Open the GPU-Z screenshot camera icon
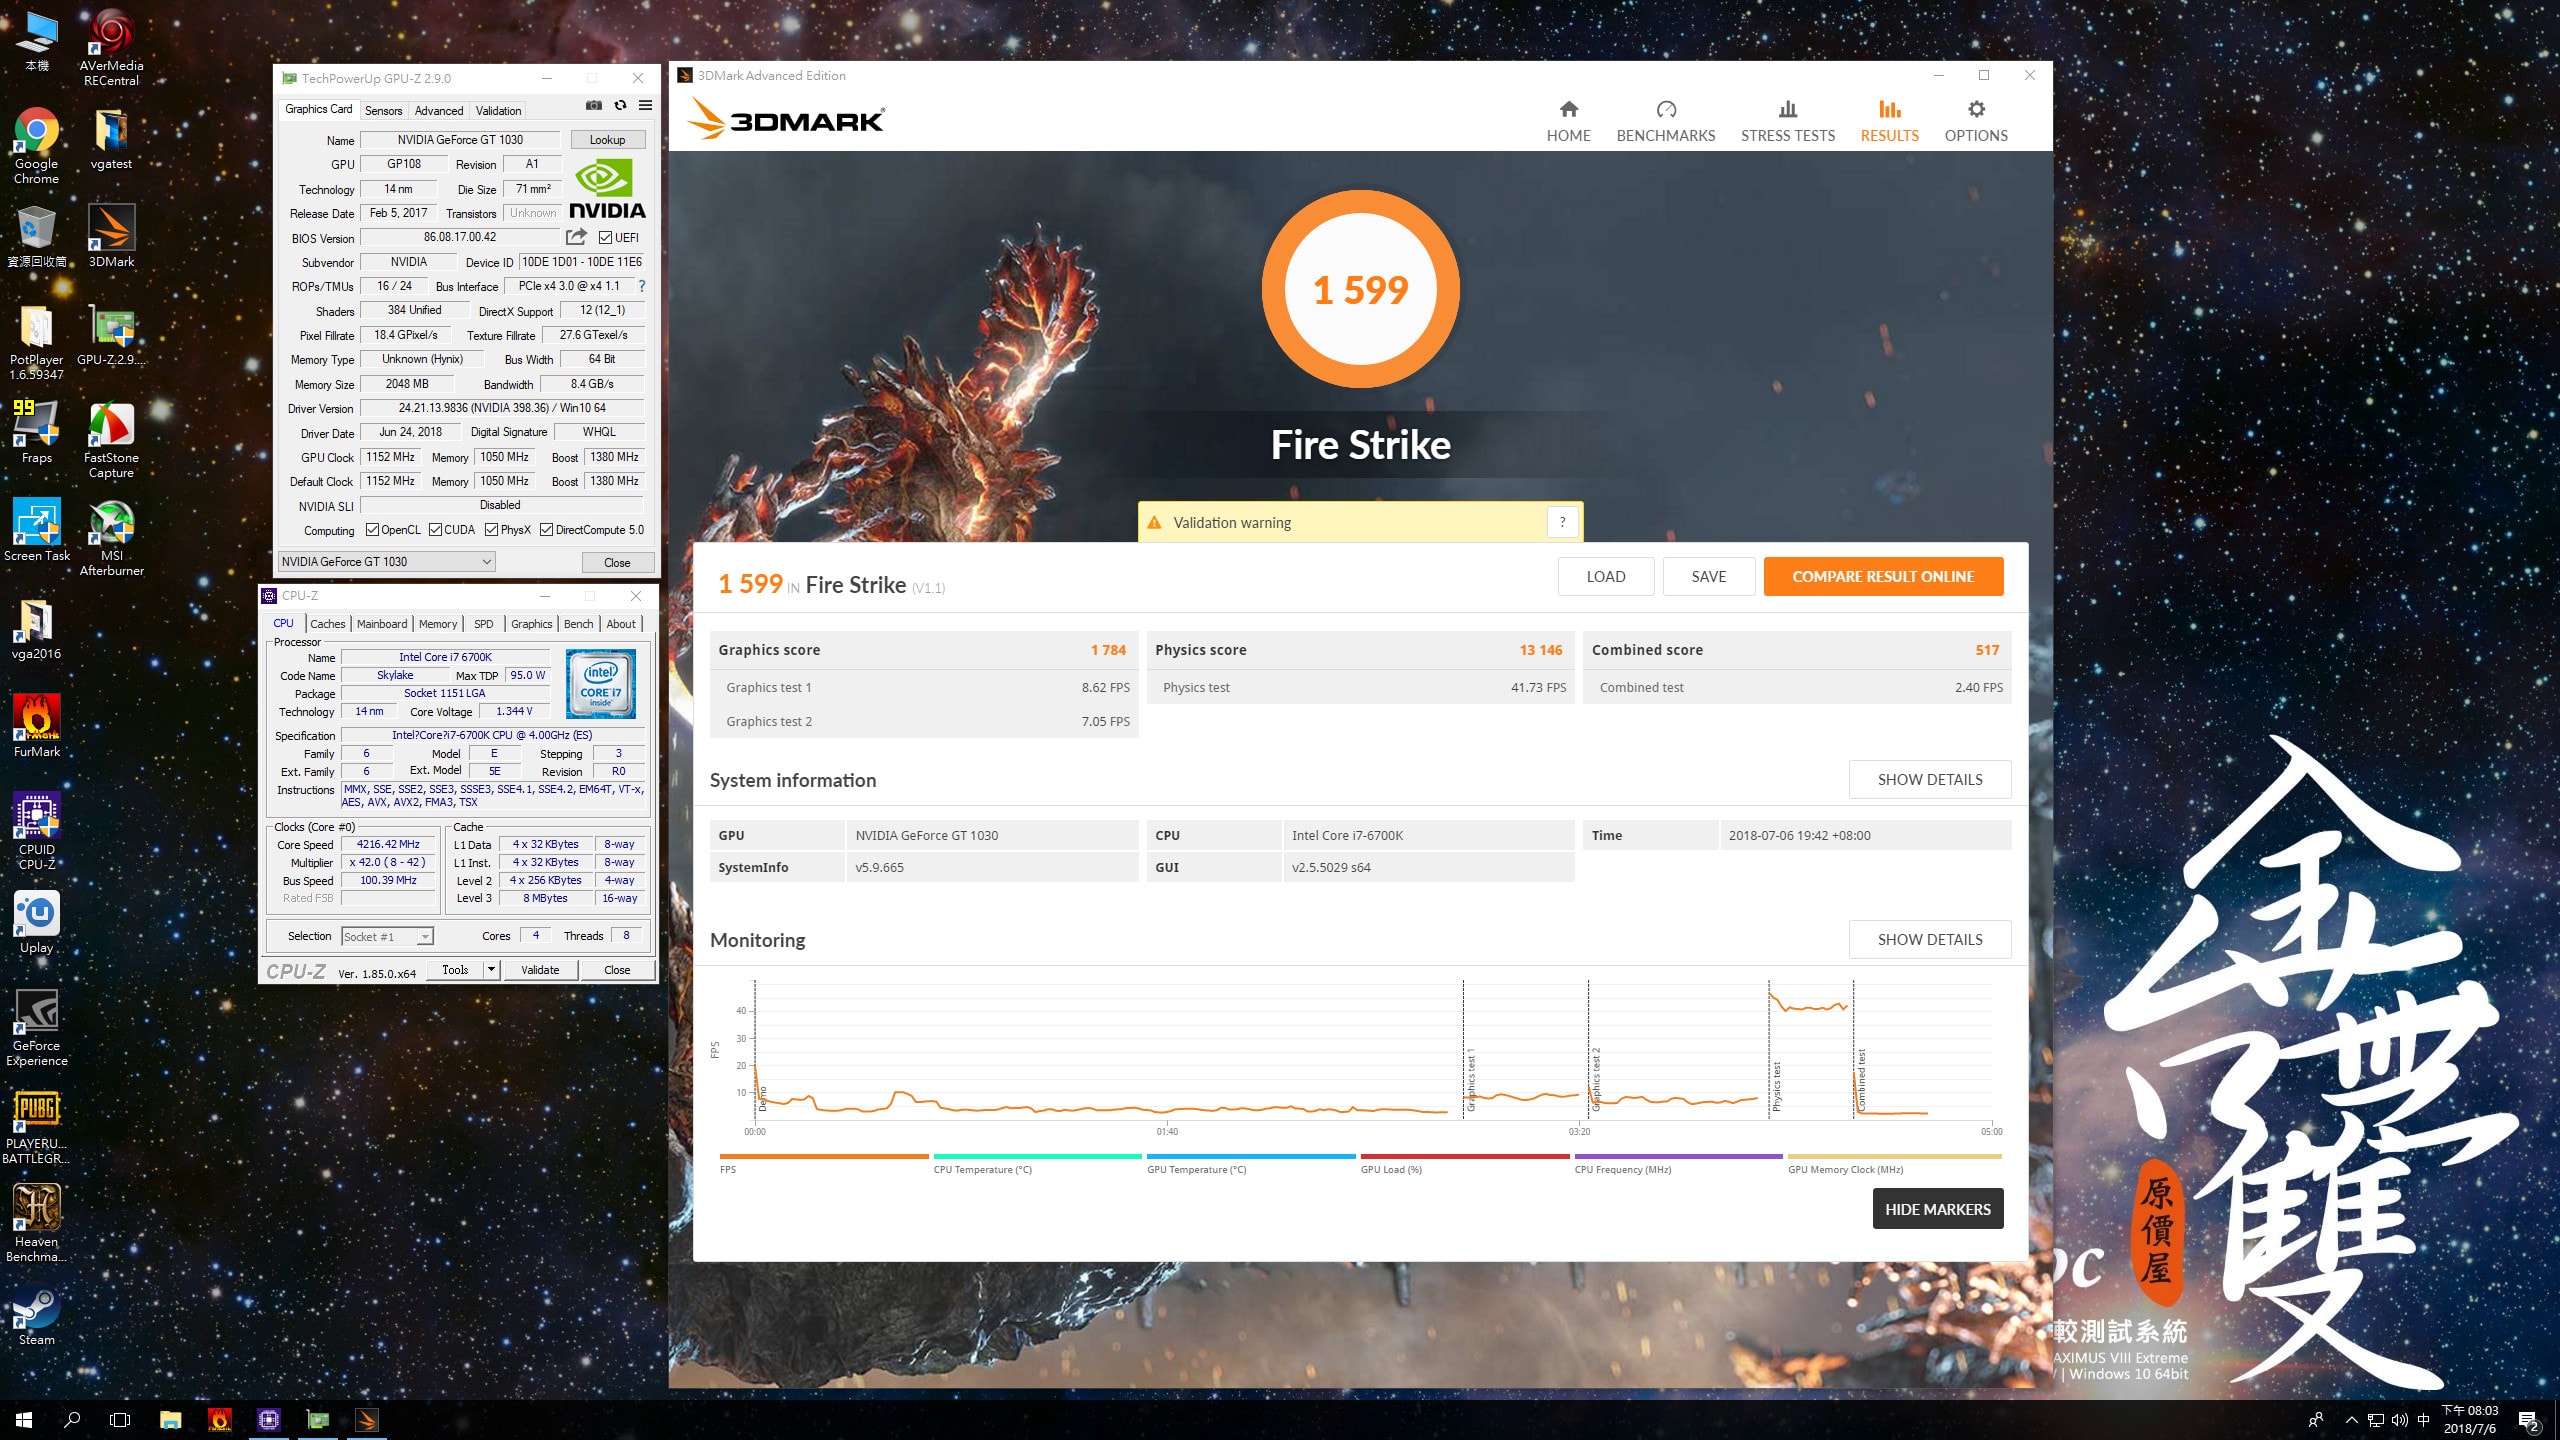 pos(593,106)
